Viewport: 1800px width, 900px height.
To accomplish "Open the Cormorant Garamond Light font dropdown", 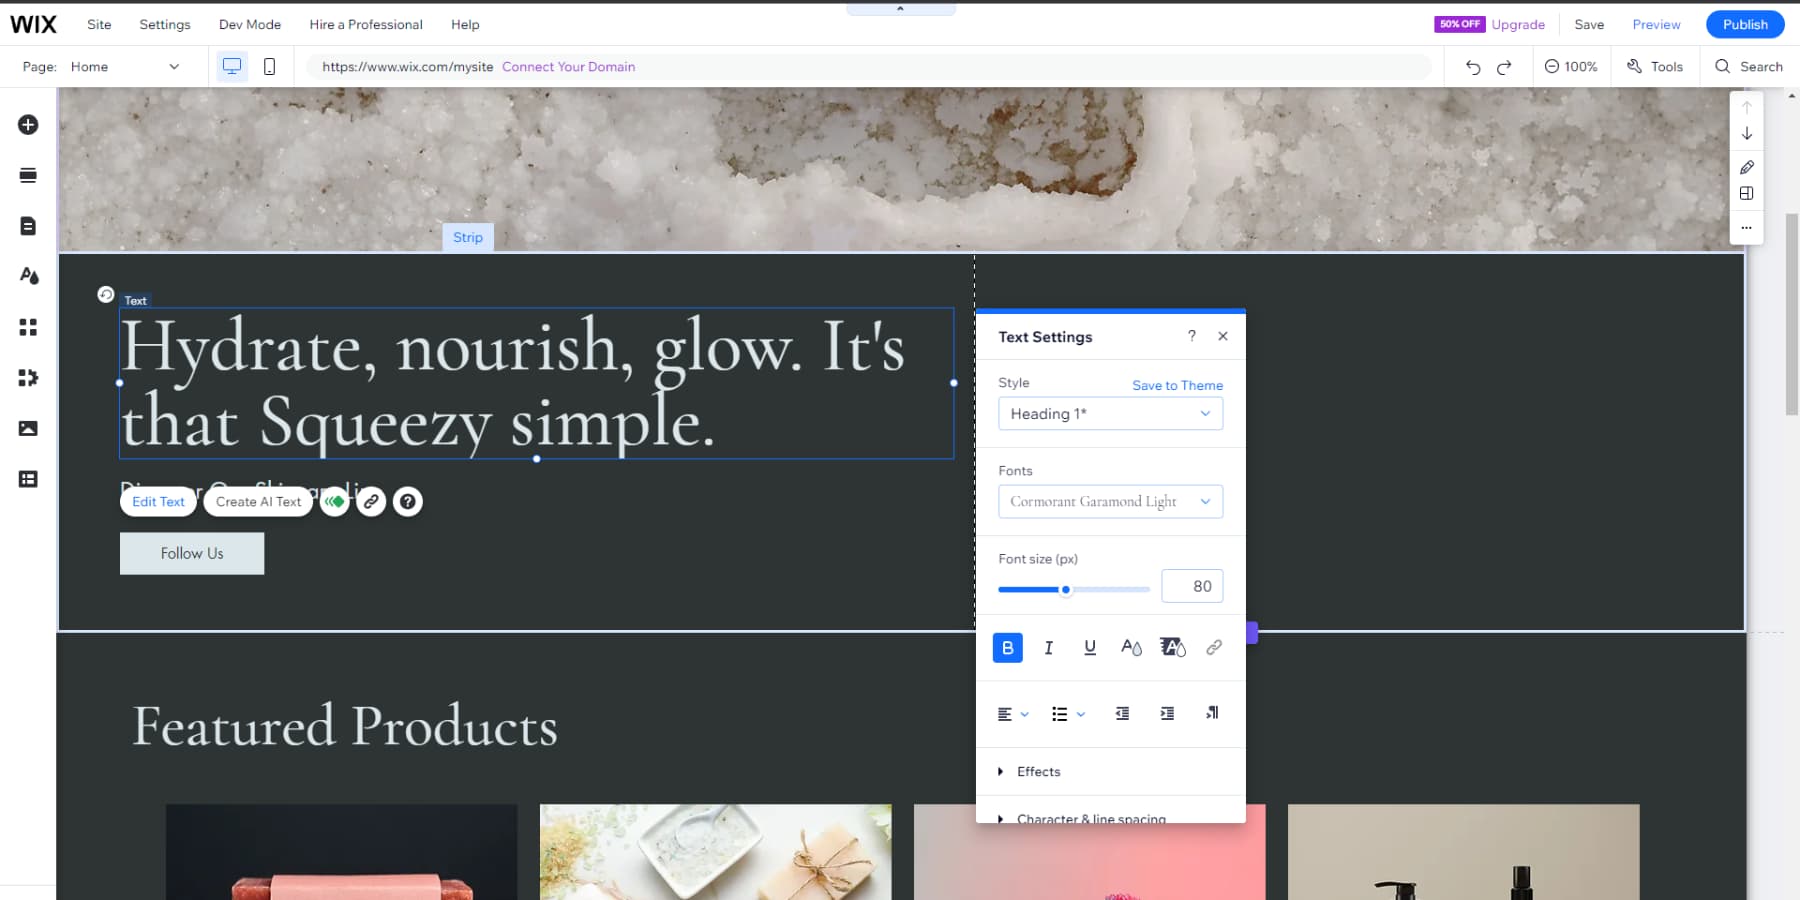I will click(1110, 501).
